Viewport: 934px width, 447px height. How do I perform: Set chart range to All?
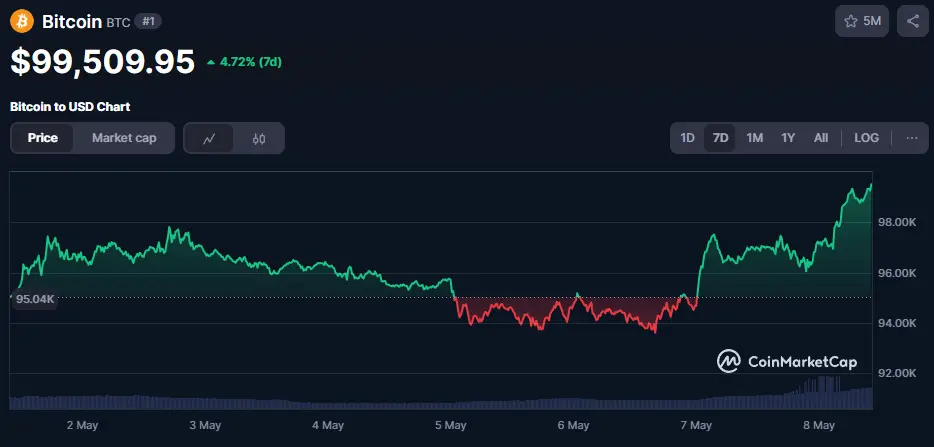(821, 138)
